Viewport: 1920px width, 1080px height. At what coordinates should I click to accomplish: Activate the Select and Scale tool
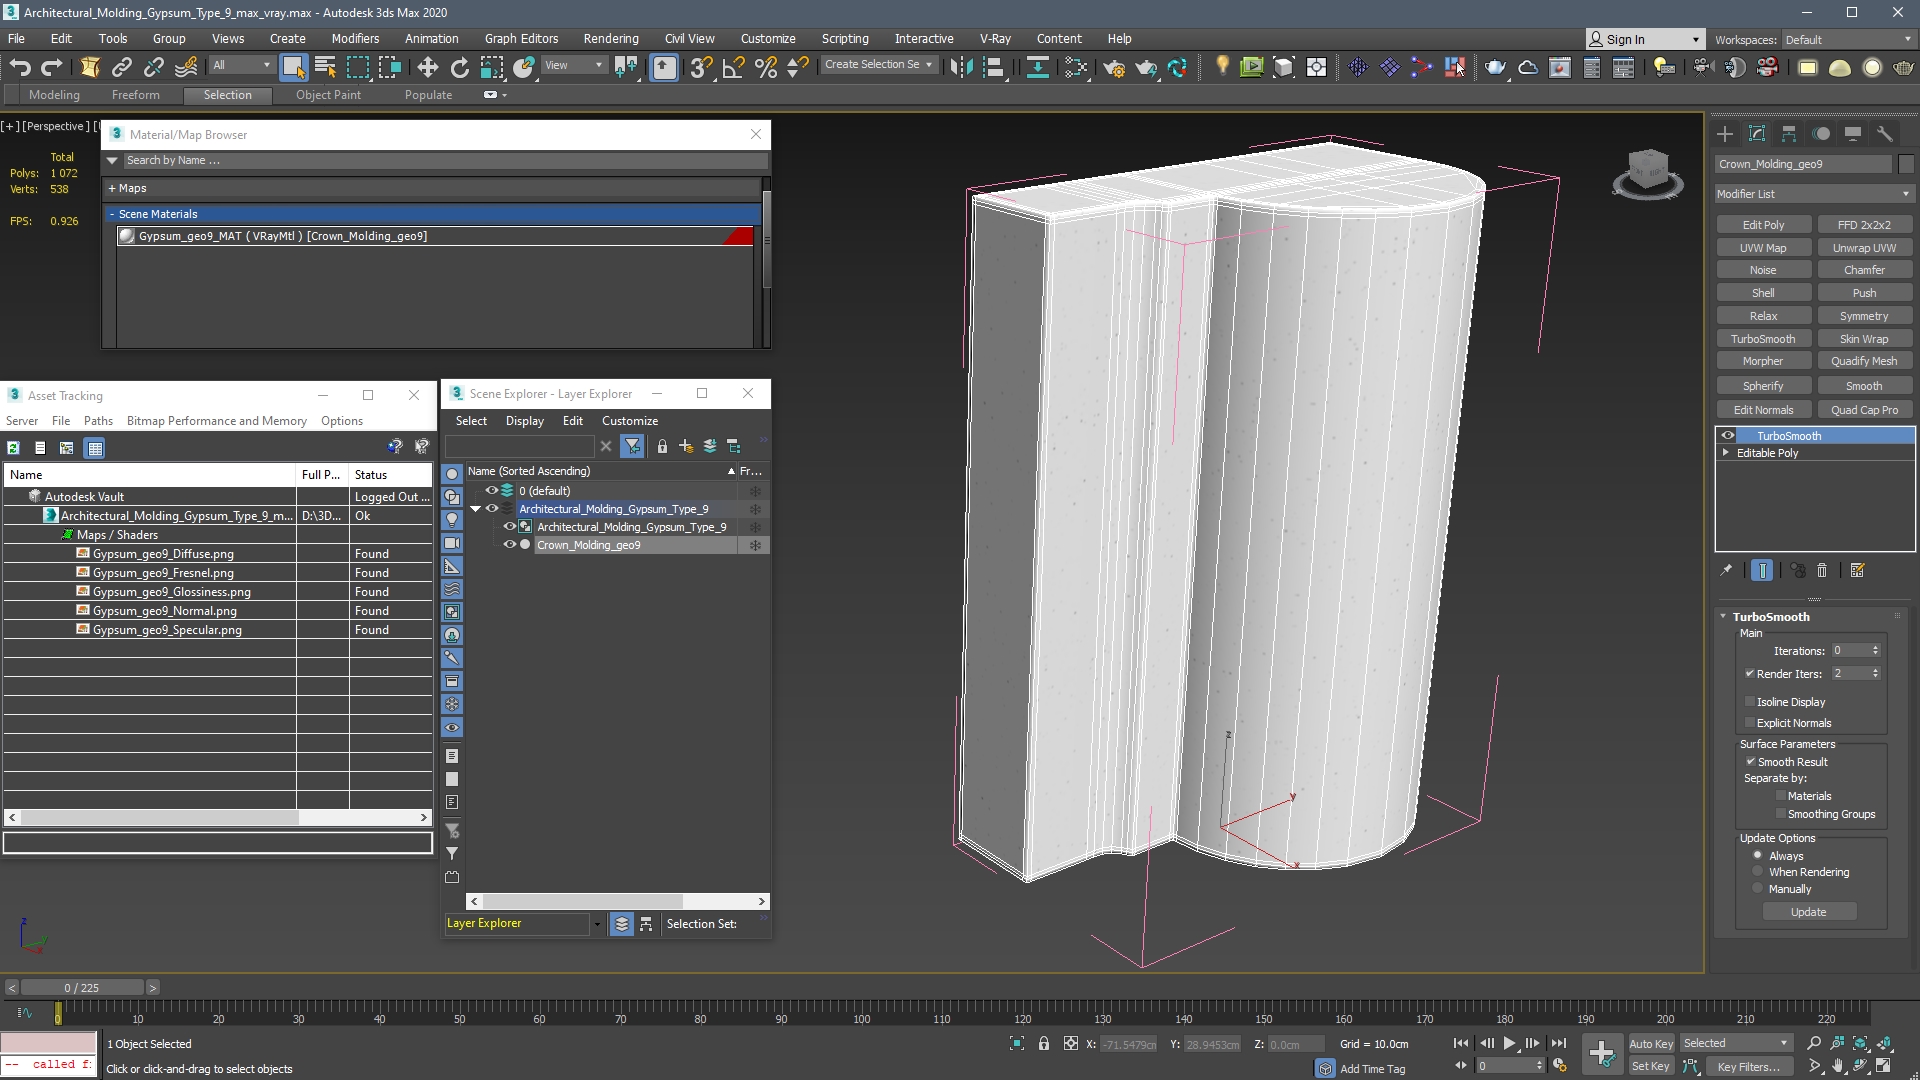coord(491,67)
